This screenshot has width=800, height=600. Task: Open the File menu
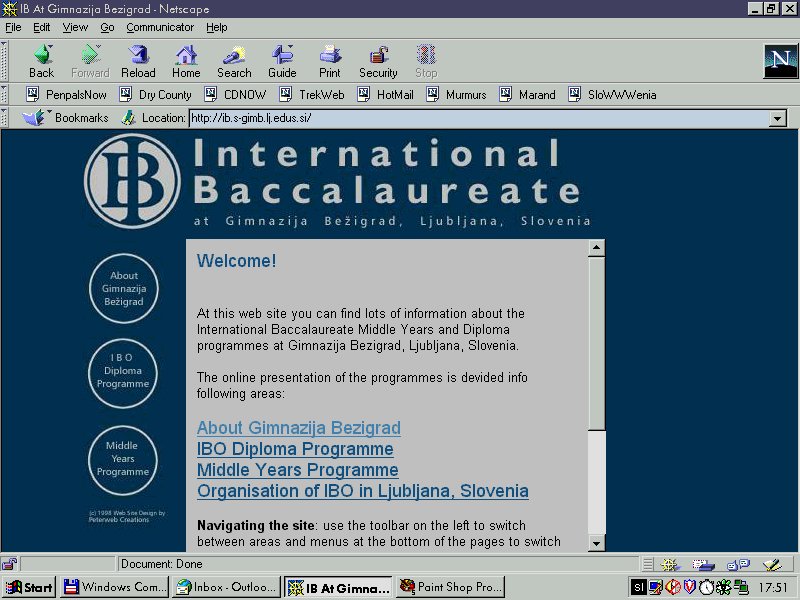13,28
